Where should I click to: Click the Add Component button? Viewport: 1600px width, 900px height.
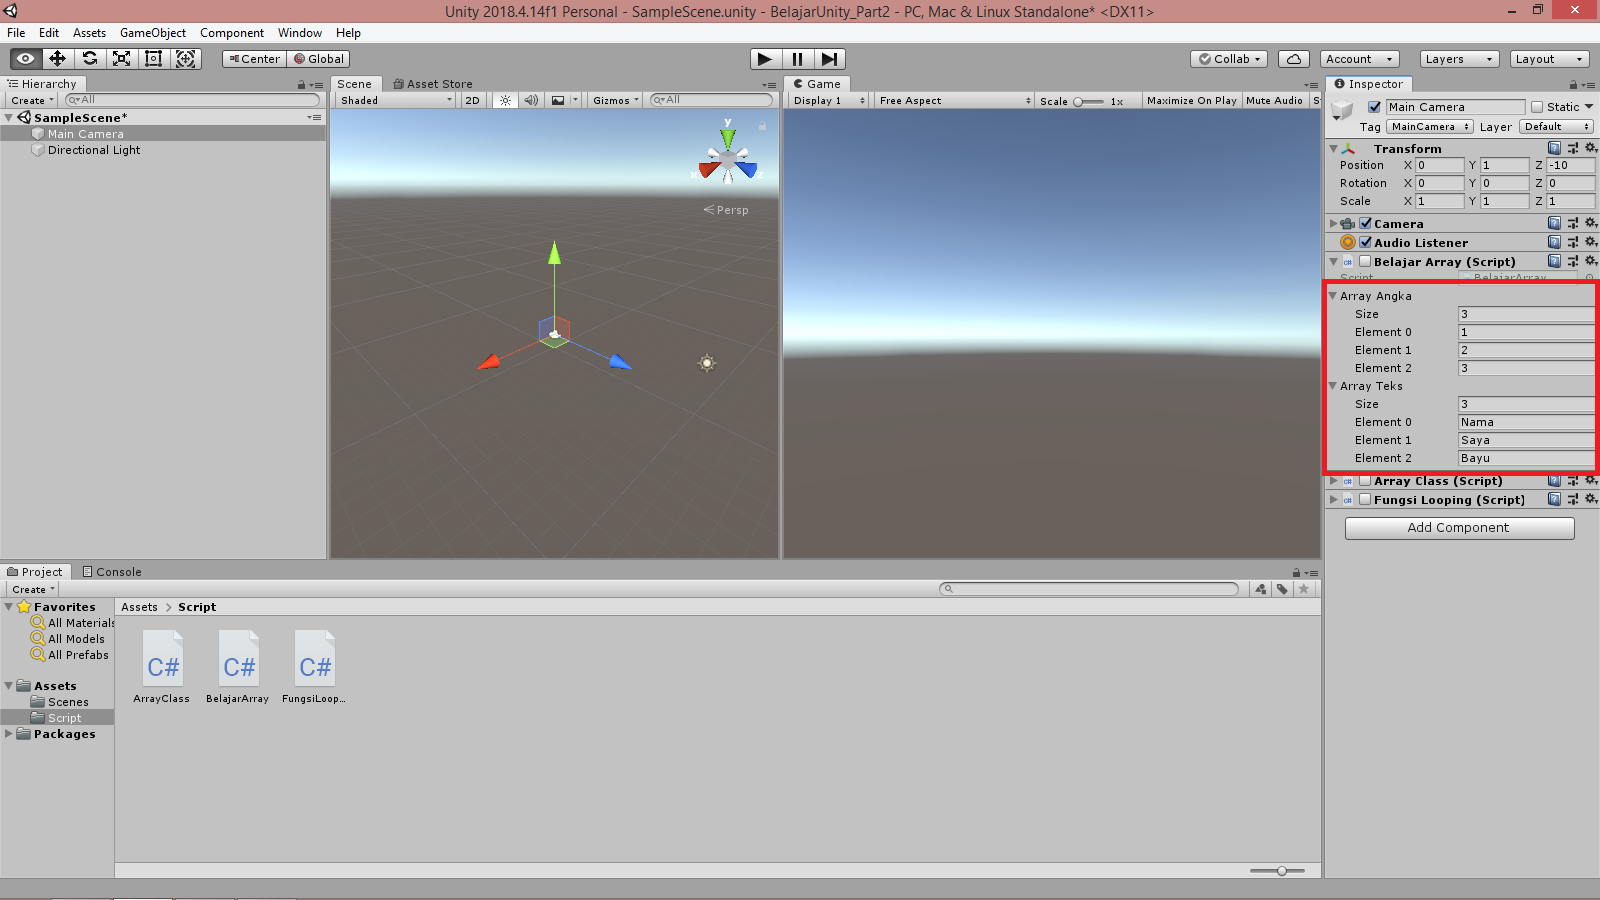1459,527
